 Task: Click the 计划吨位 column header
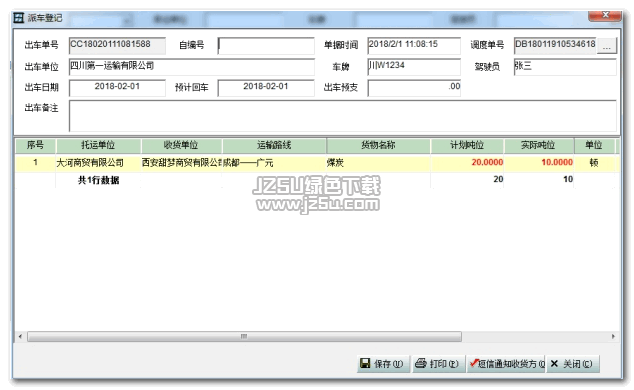(467, 145)
